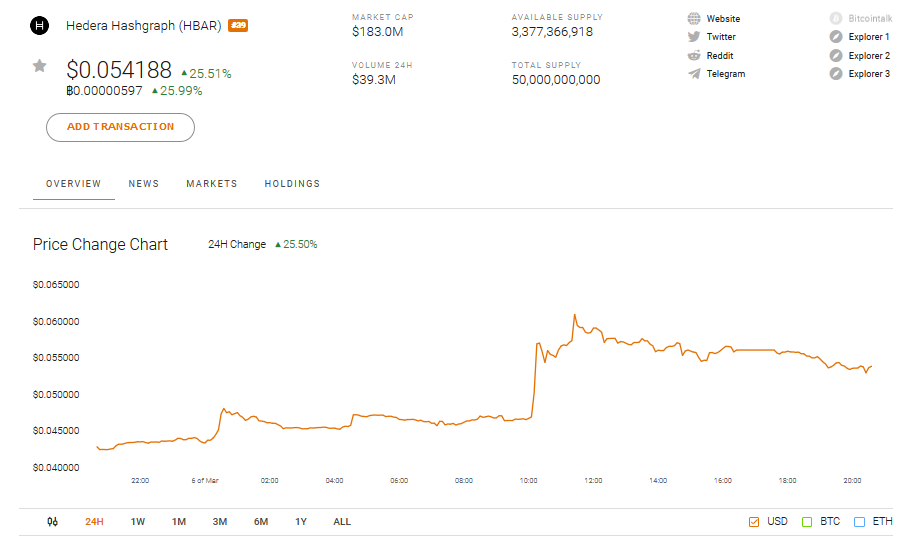Show the ALL time range chart

(342, 522)
